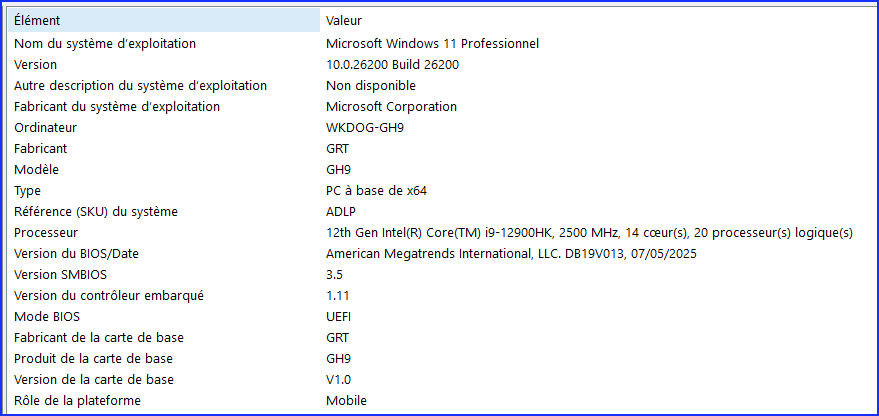Select Version de la carte de base row
This screenshot has height=416, width=879.
(94, 380)
